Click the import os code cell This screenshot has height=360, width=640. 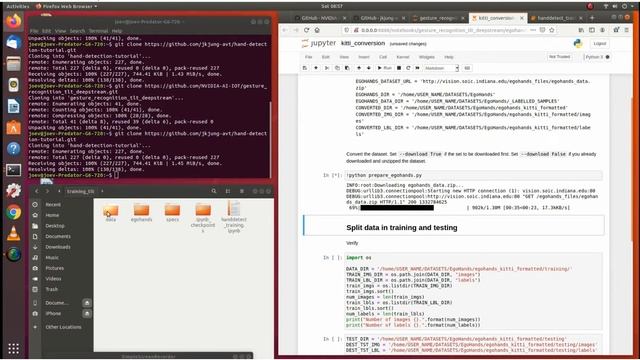(473, 291)
